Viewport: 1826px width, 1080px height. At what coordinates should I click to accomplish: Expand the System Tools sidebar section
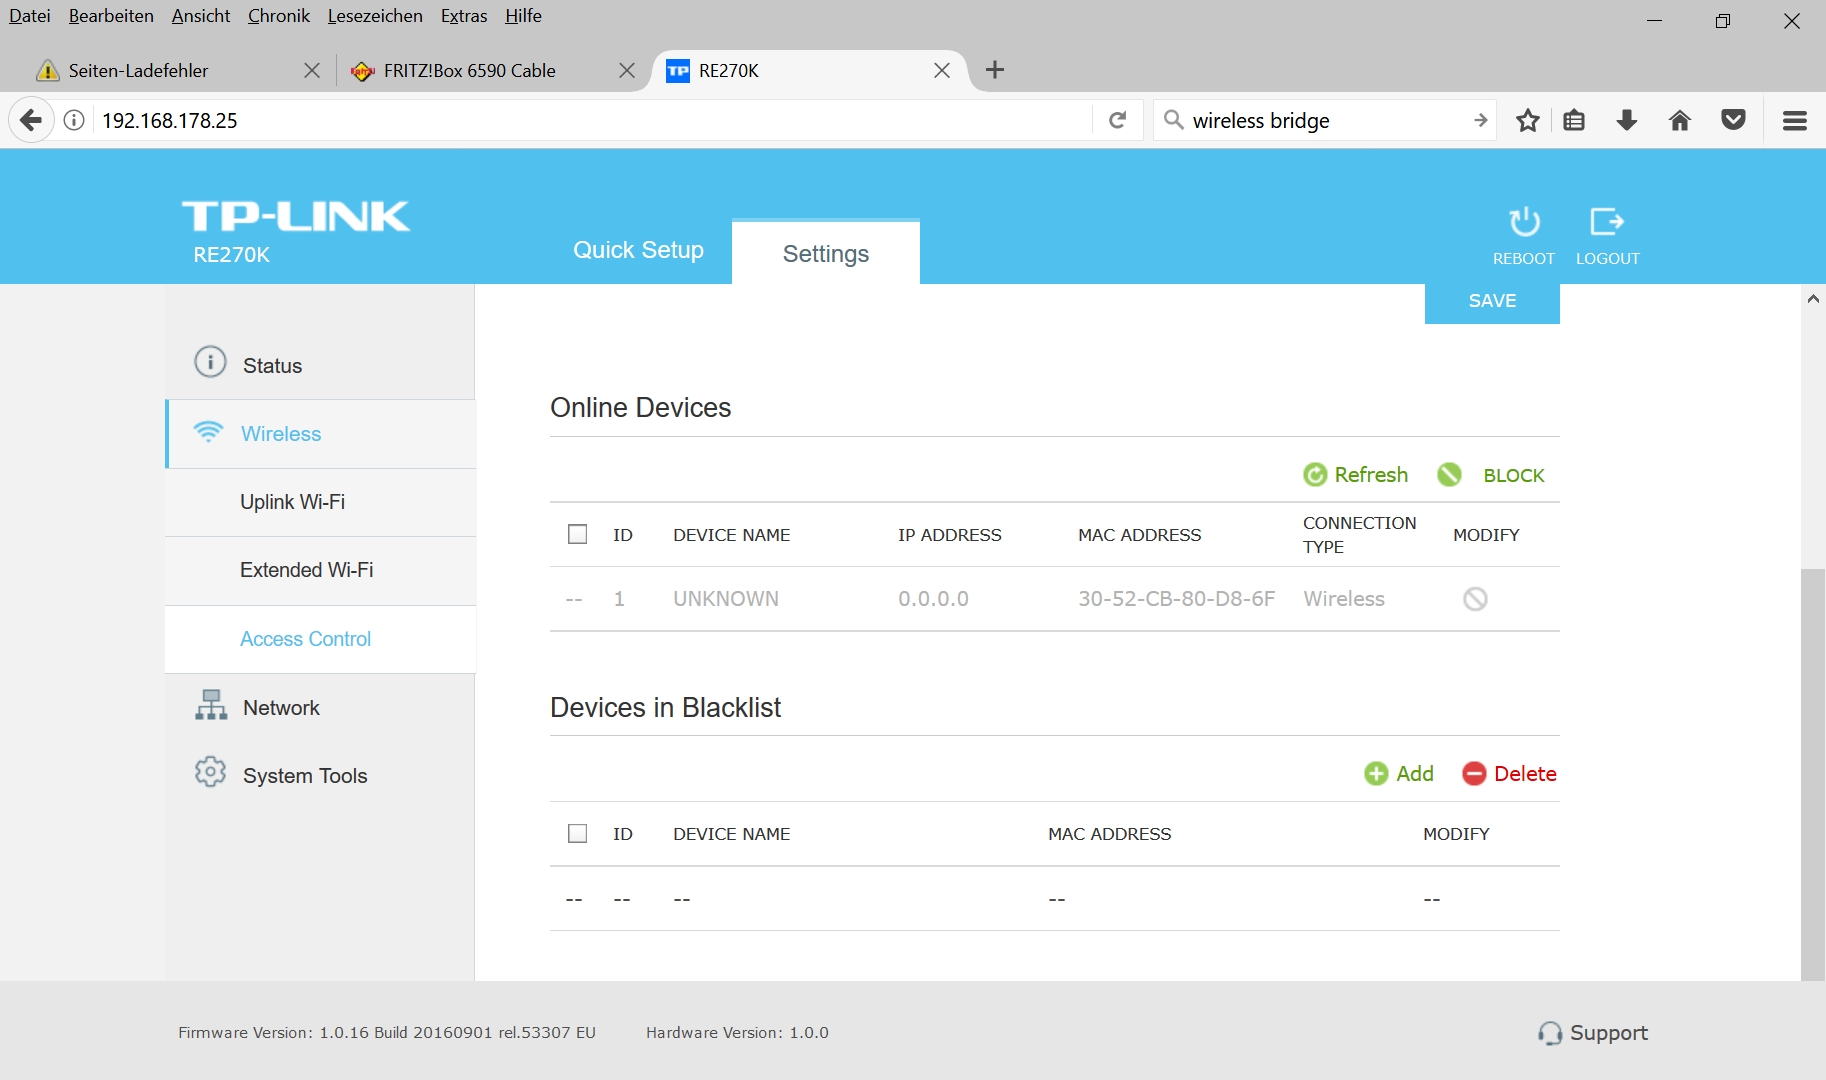click(x=305, y=776)
